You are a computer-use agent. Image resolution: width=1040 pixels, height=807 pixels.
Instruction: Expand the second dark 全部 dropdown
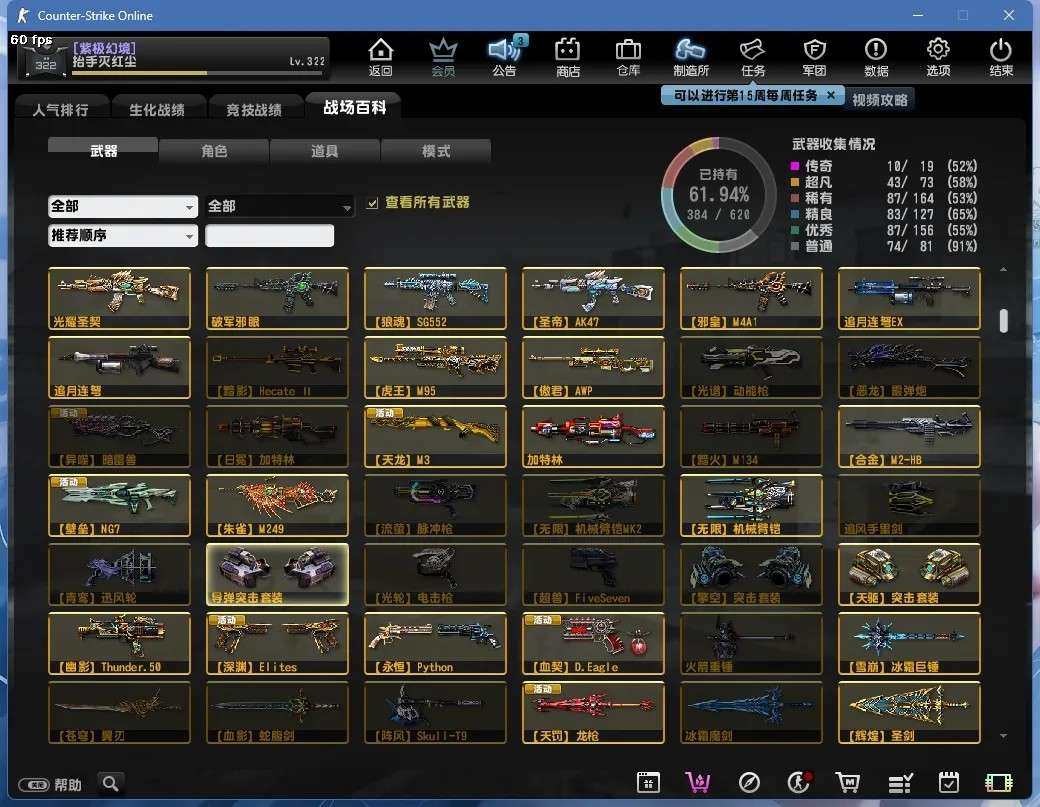(279, 206)
